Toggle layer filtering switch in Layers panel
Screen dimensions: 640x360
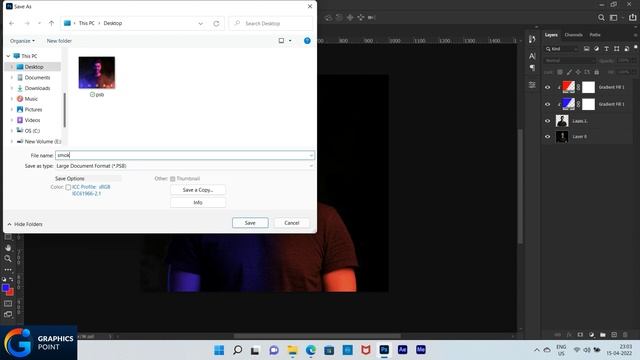(x=636, y=47)
